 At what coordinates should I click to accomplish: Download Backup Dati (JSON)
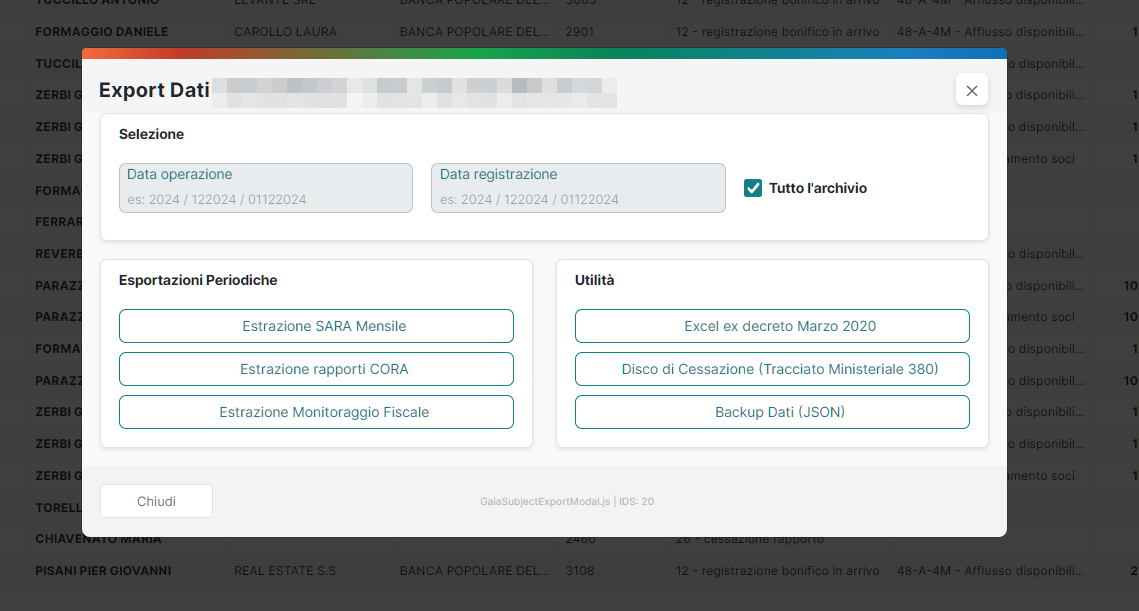772,412
